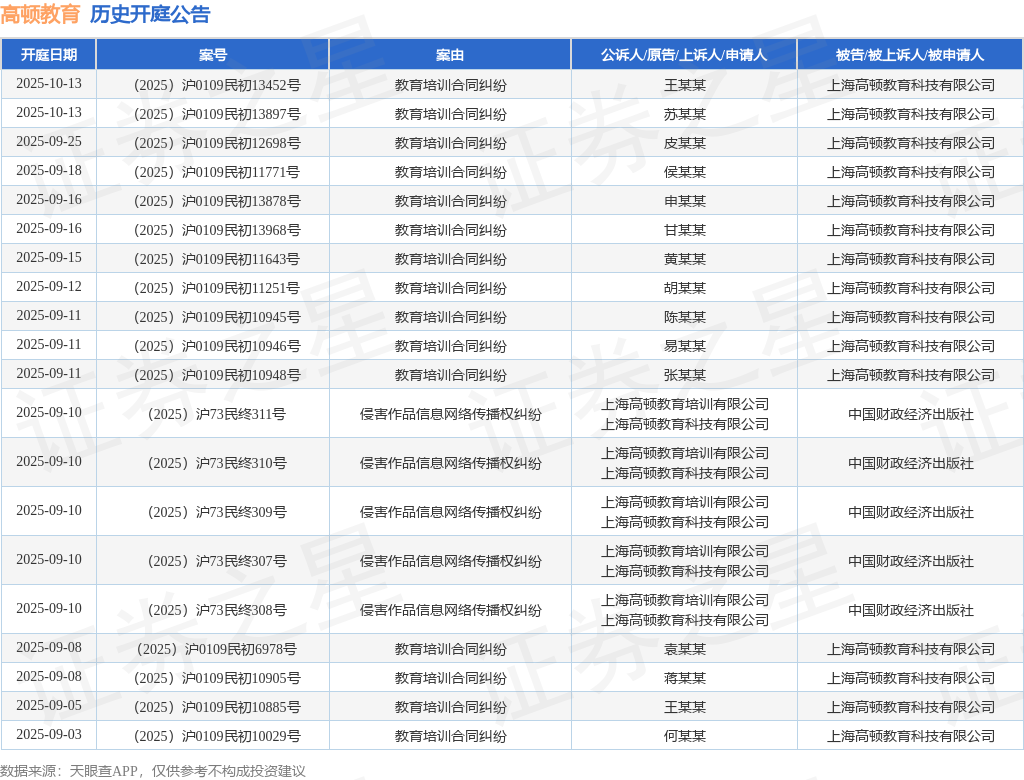Click case number 沪0109民初10029号

[241, 736]
